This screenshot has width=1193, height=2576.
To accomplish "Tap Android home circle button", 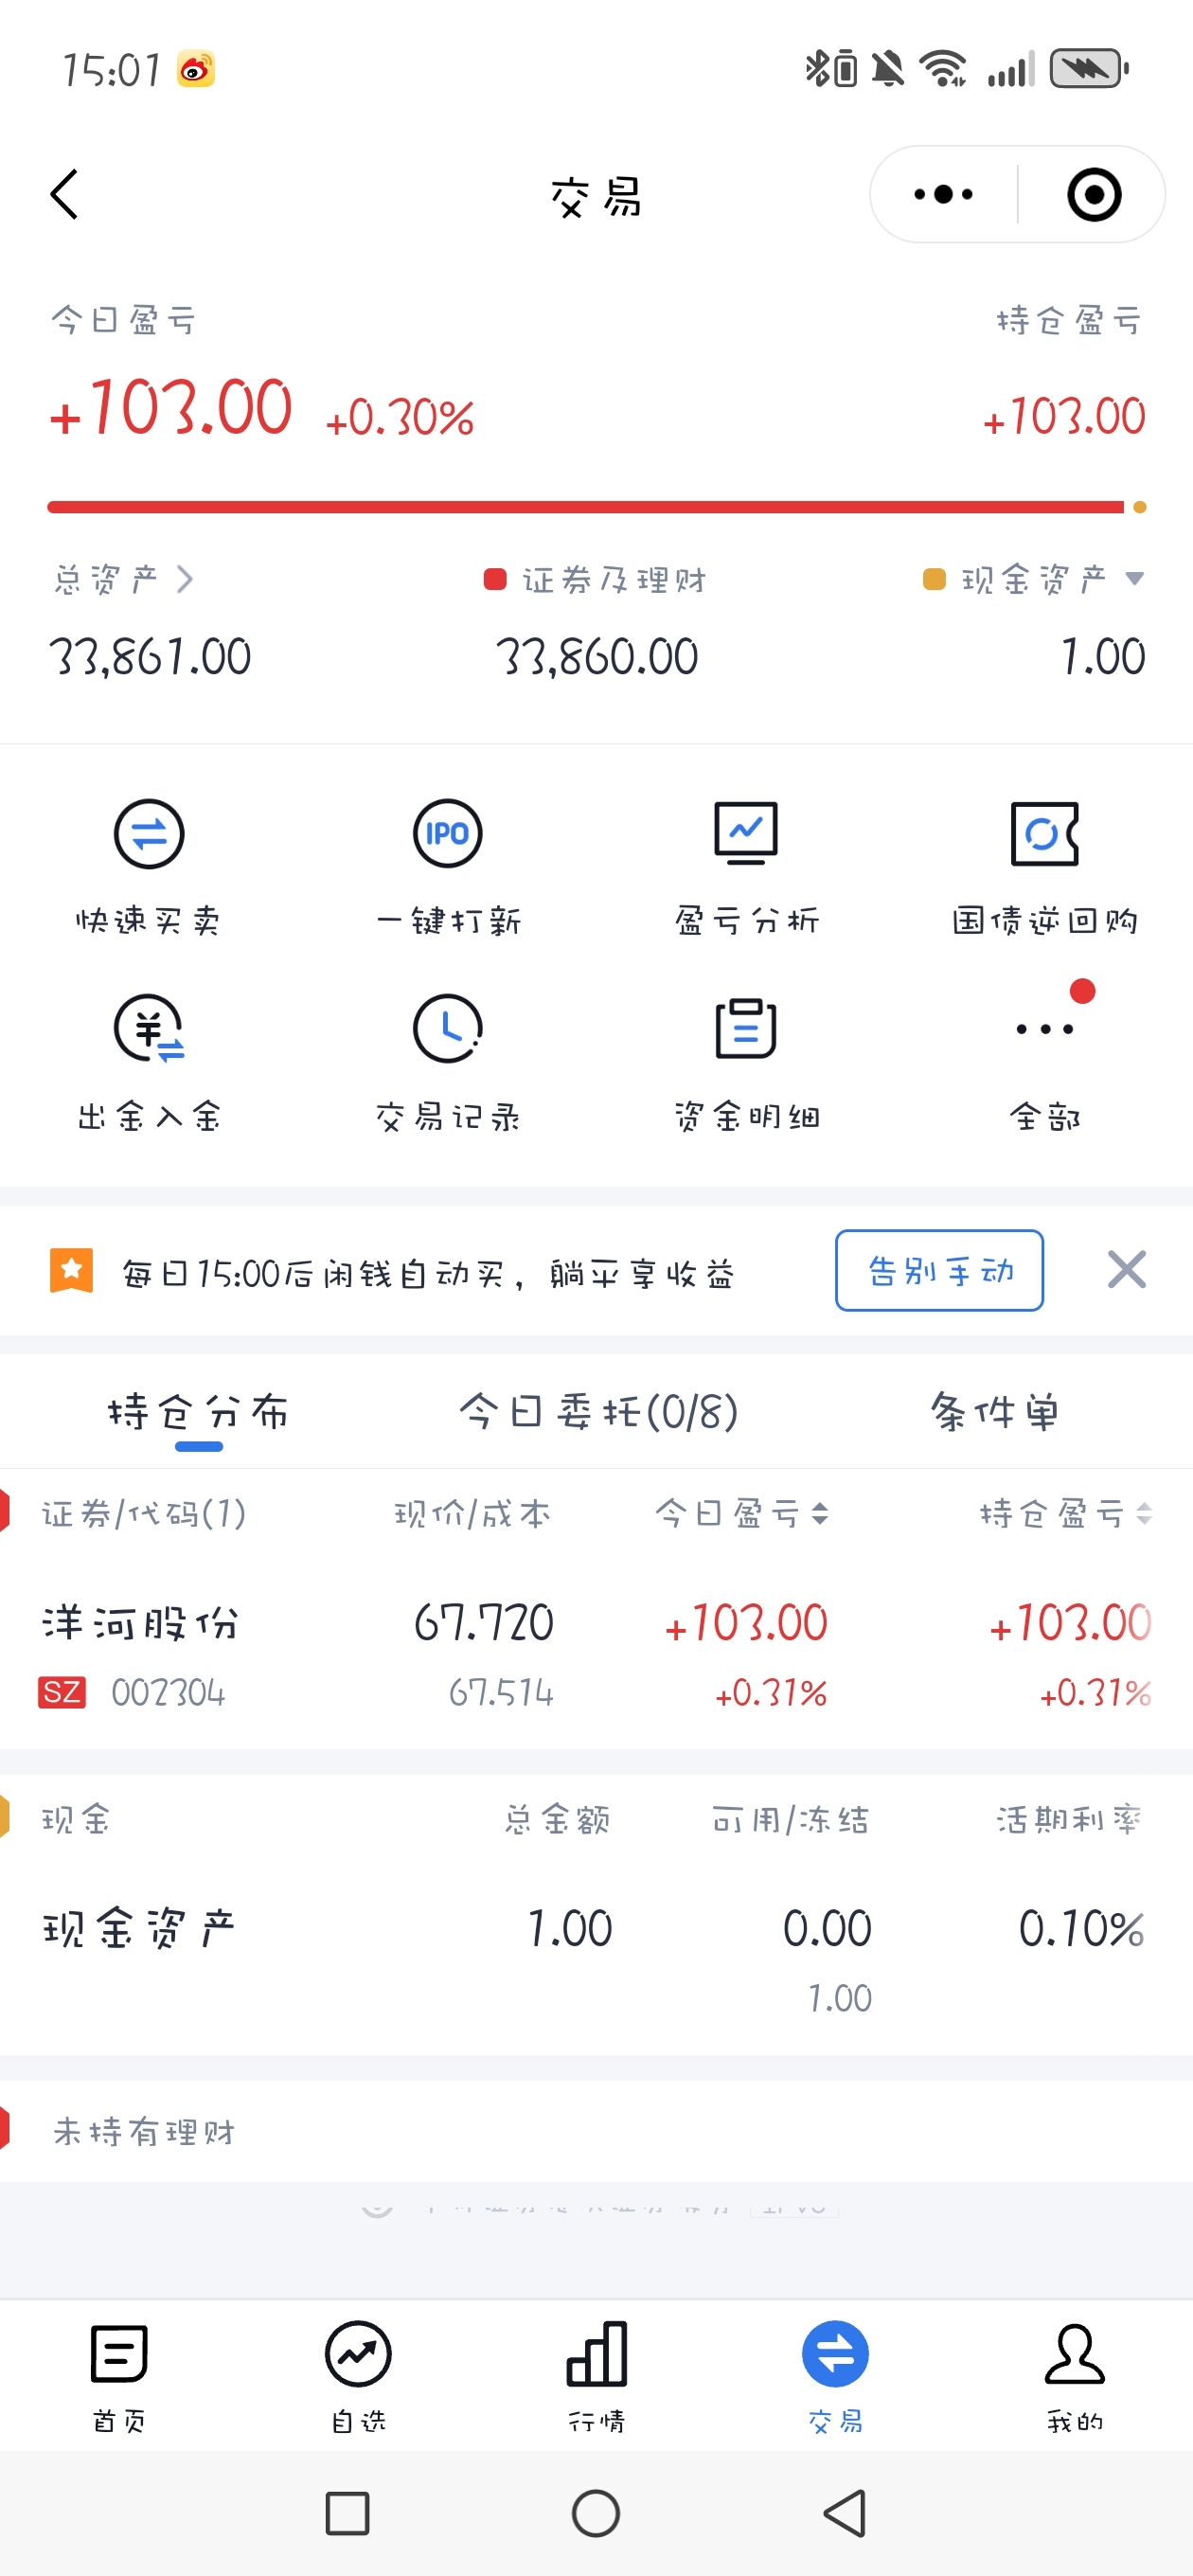I will click(x=596, y=2513).
